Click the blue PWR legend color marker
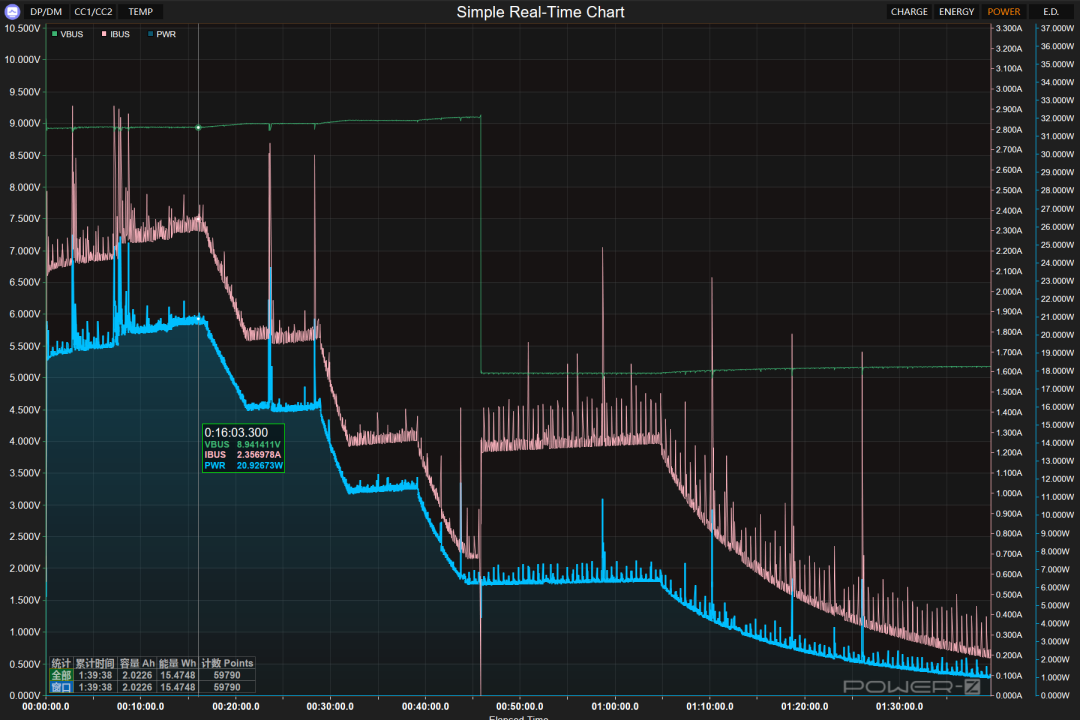This screenshot has width=1080, height=720. pyautogui.click(x=151, y=34)
